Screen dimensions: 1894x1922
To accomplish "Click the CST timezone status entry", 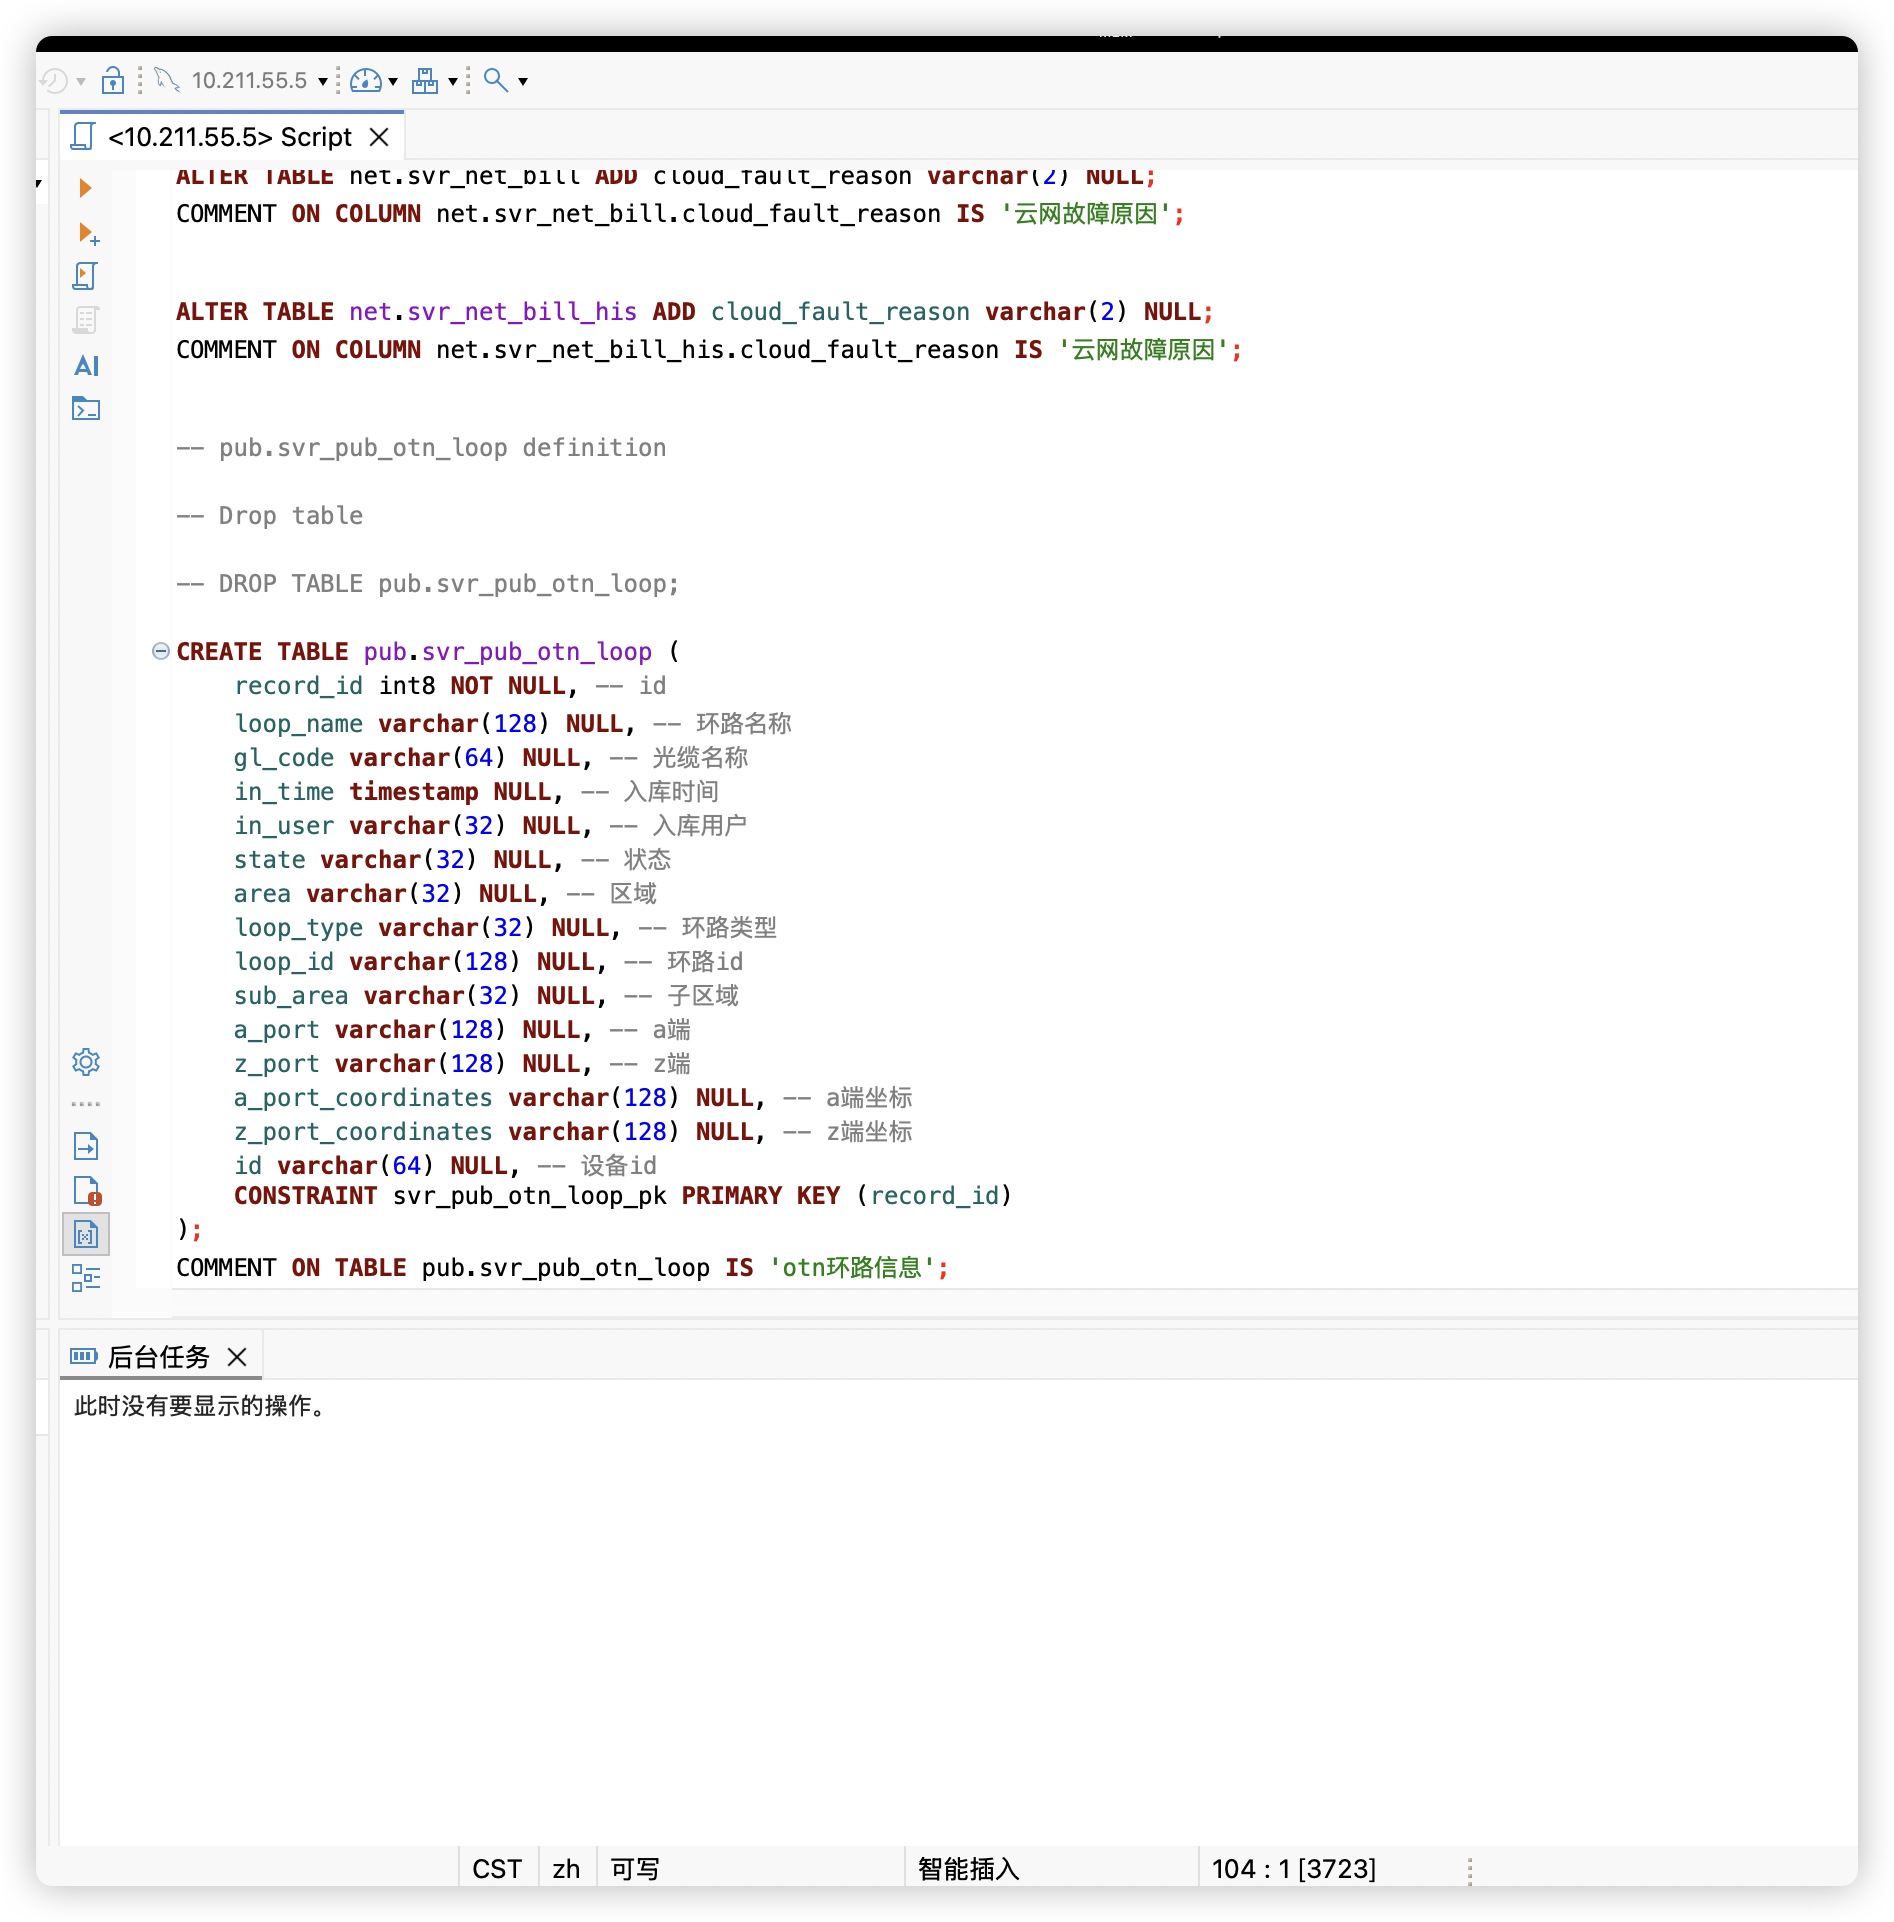I will (497, 1868).
